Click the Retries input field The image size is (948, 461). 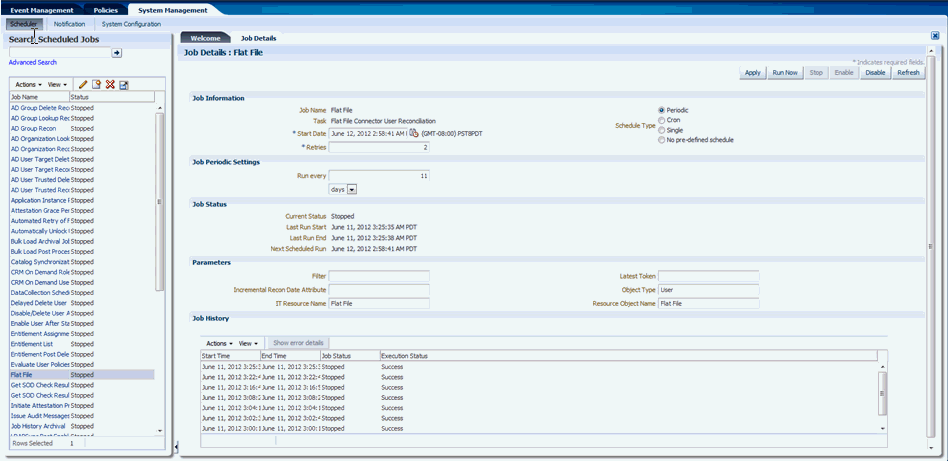pos(379,147)
